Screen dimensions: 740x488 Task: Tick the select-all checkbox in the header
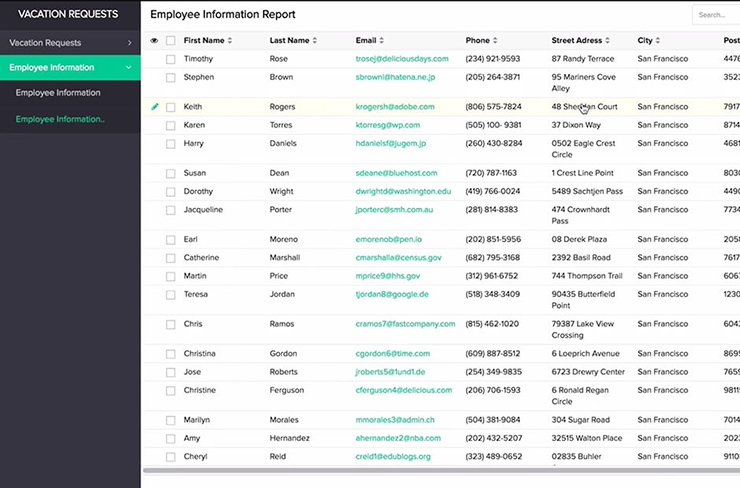point(171,41)
